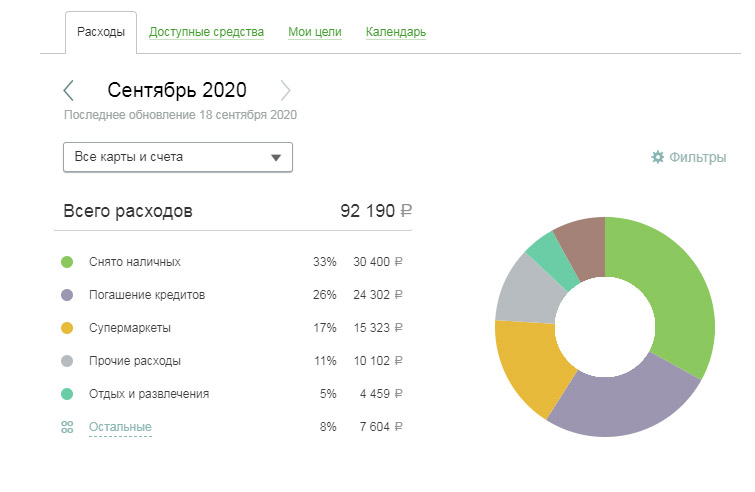
Task: Click the 11% percentage value
Action: point(325,361)
